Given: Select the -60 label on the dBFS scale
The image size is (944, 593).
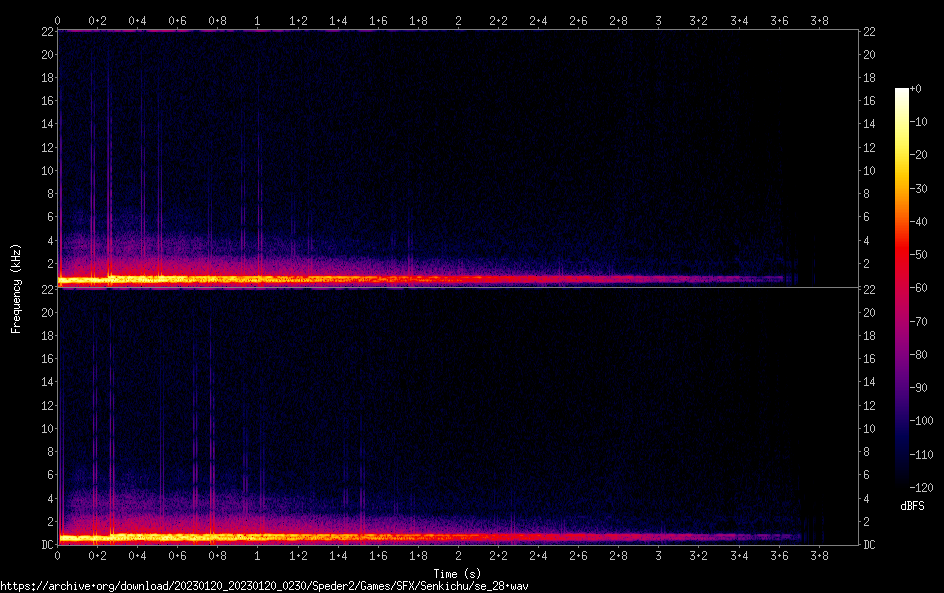Looking at the screenshot, I should [915, 288].
